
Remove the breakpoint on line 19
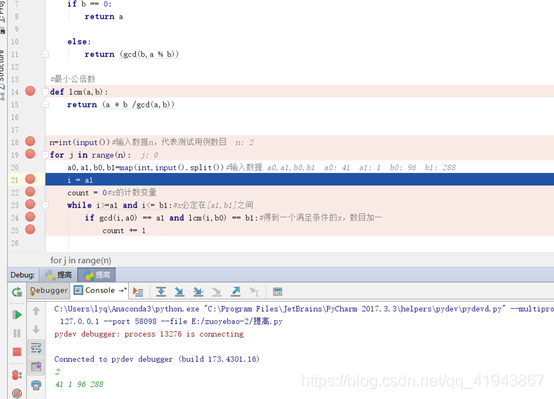[x=30, y=154]
